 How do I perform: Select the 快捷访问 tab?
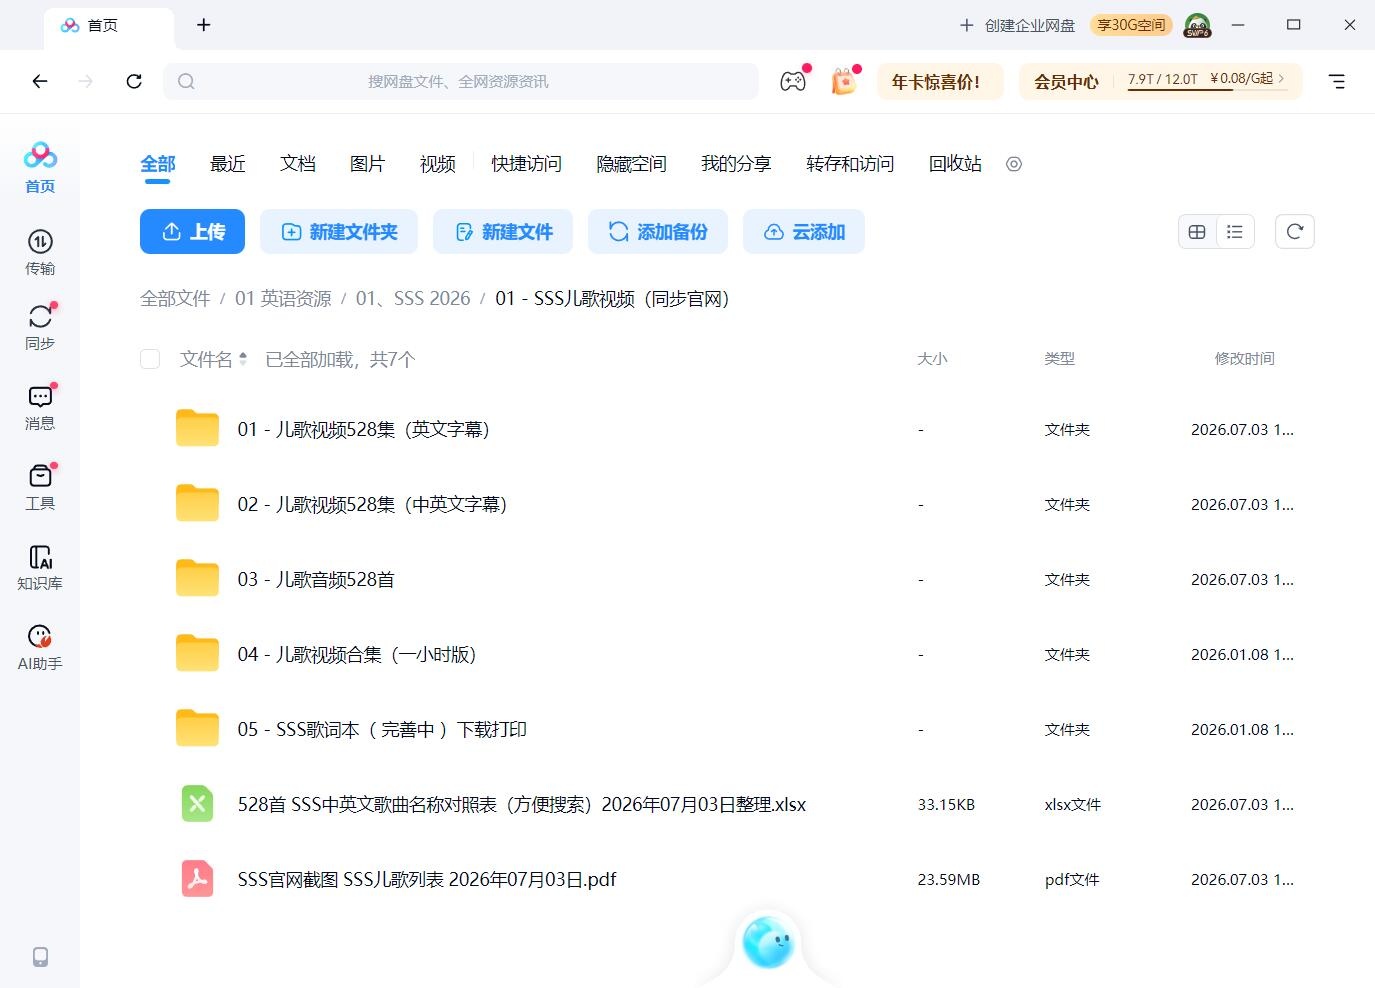click(526, 164)
